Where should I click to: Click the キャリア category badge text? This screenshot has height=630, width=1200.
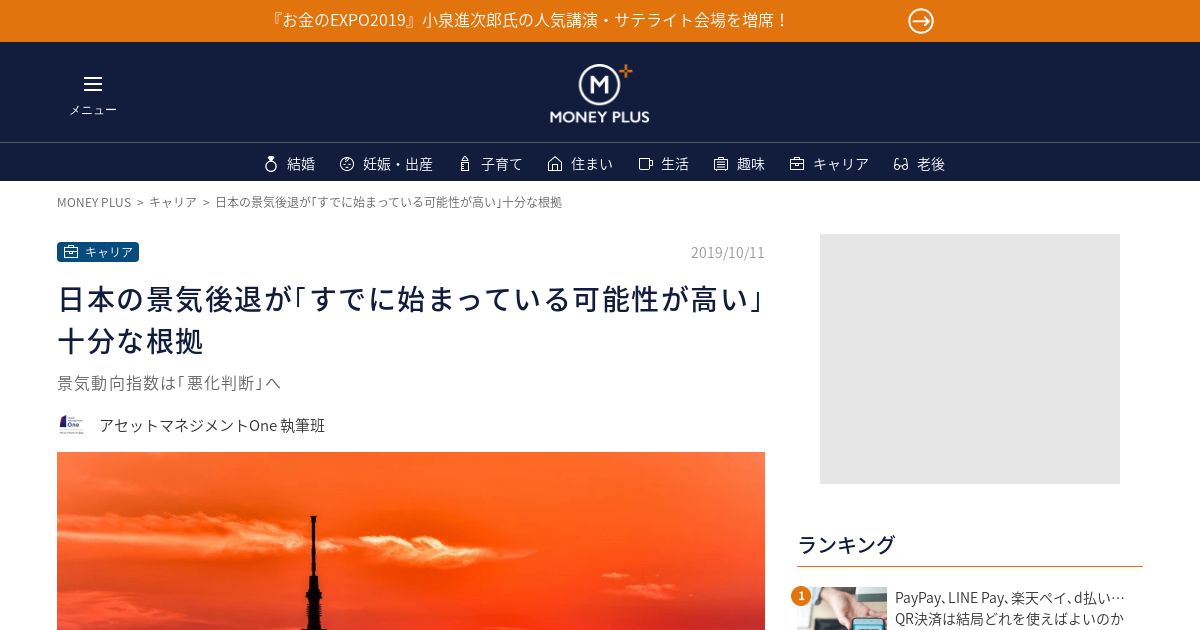[109, 252]
